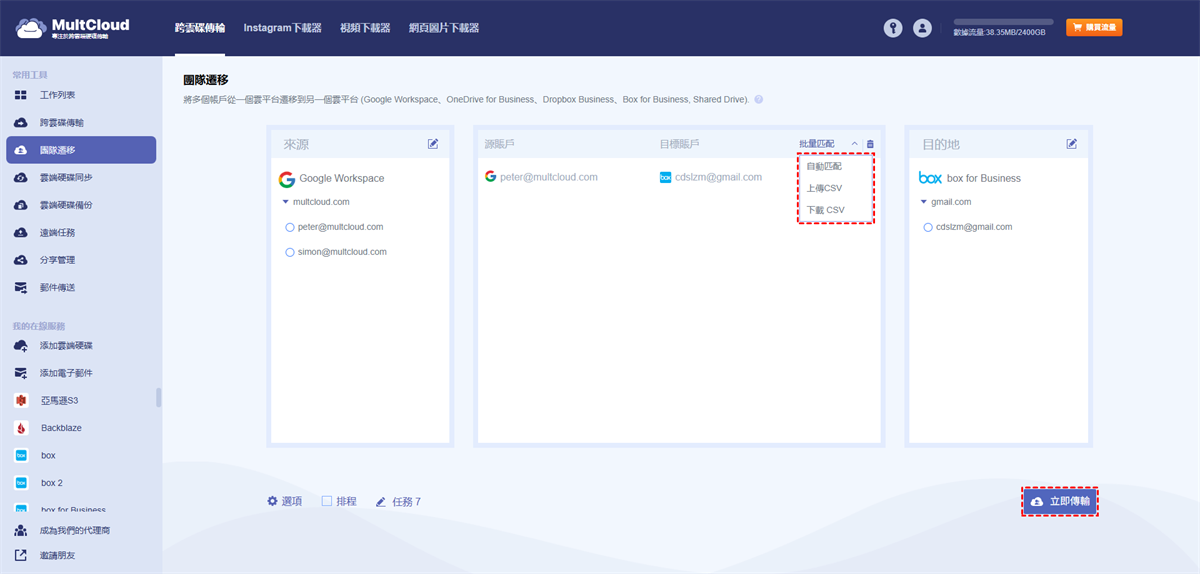Select the peter@multcloud.com radio button
The width and height of the screenshot is (1200, 574).
[x=290, y=227]
